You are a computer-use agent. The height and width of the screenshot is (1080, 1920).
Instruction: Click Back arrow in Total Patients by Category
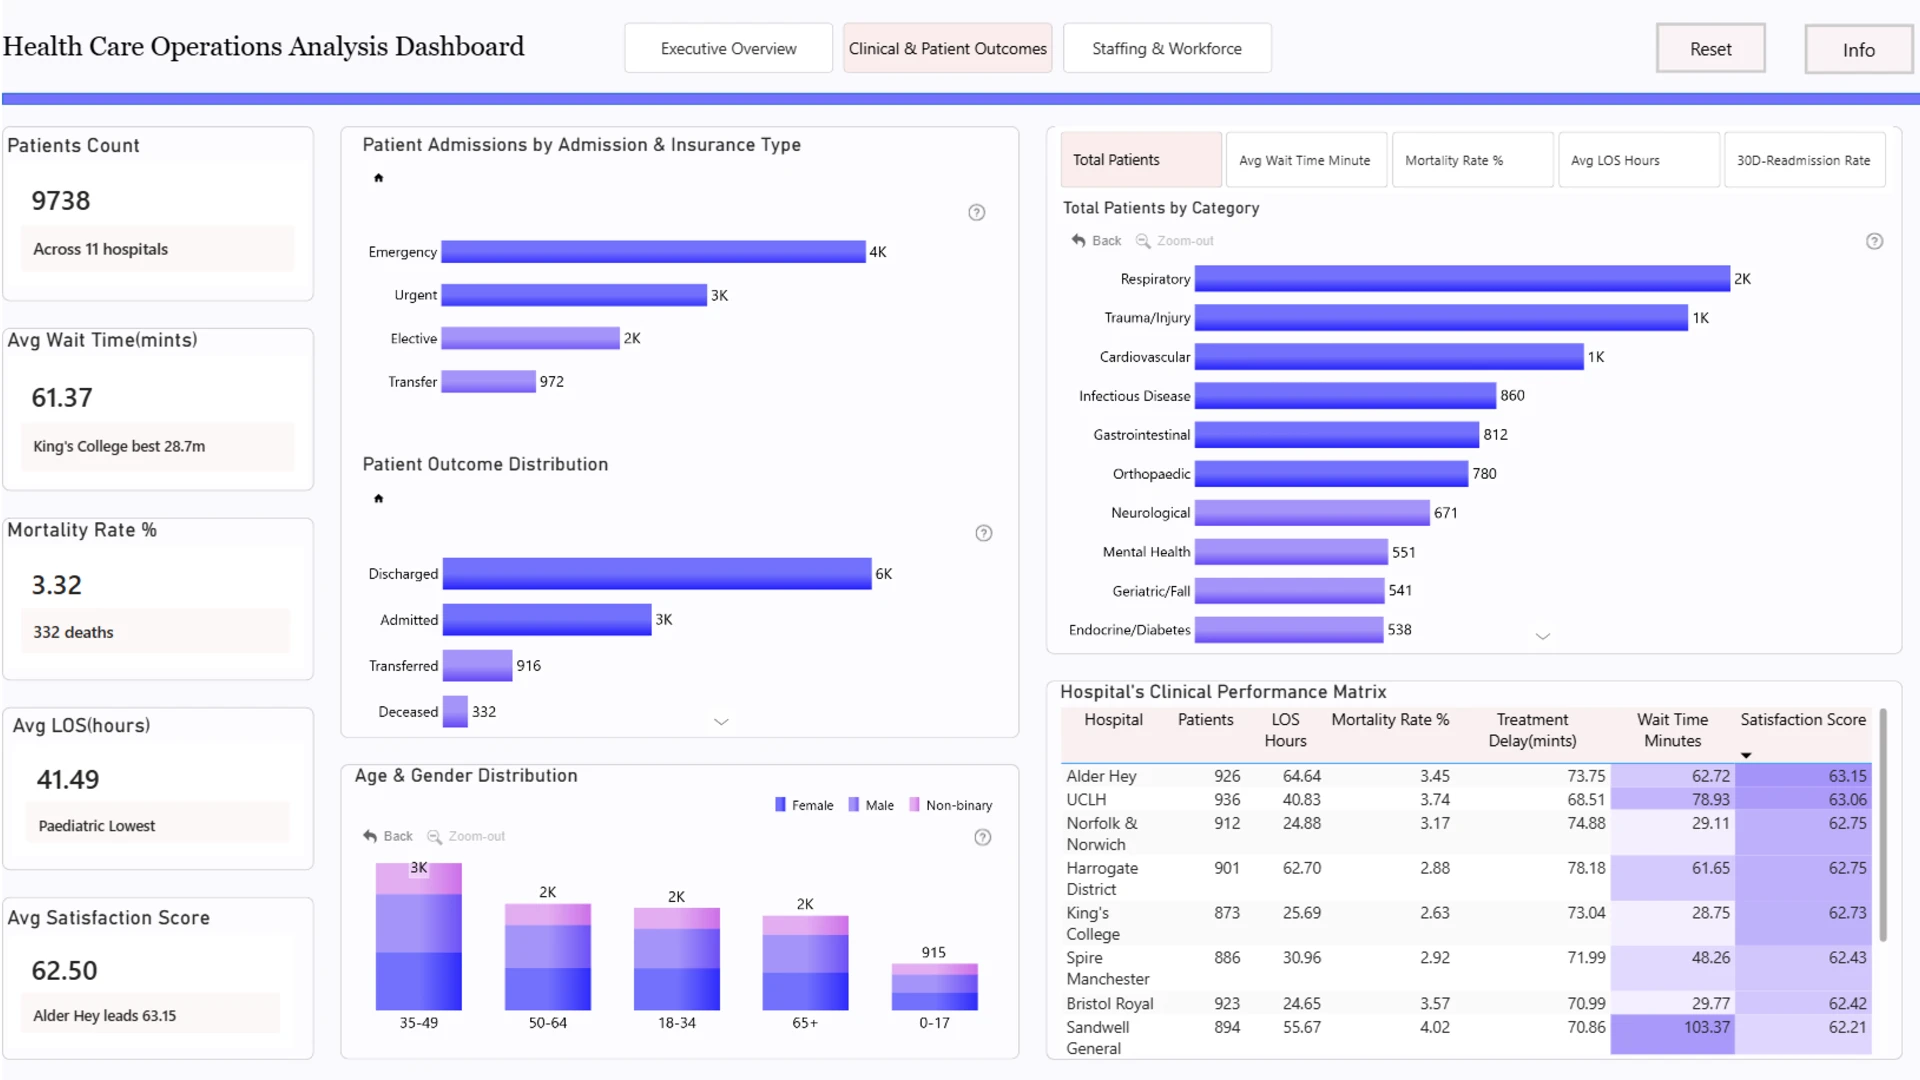point(1096,241)
